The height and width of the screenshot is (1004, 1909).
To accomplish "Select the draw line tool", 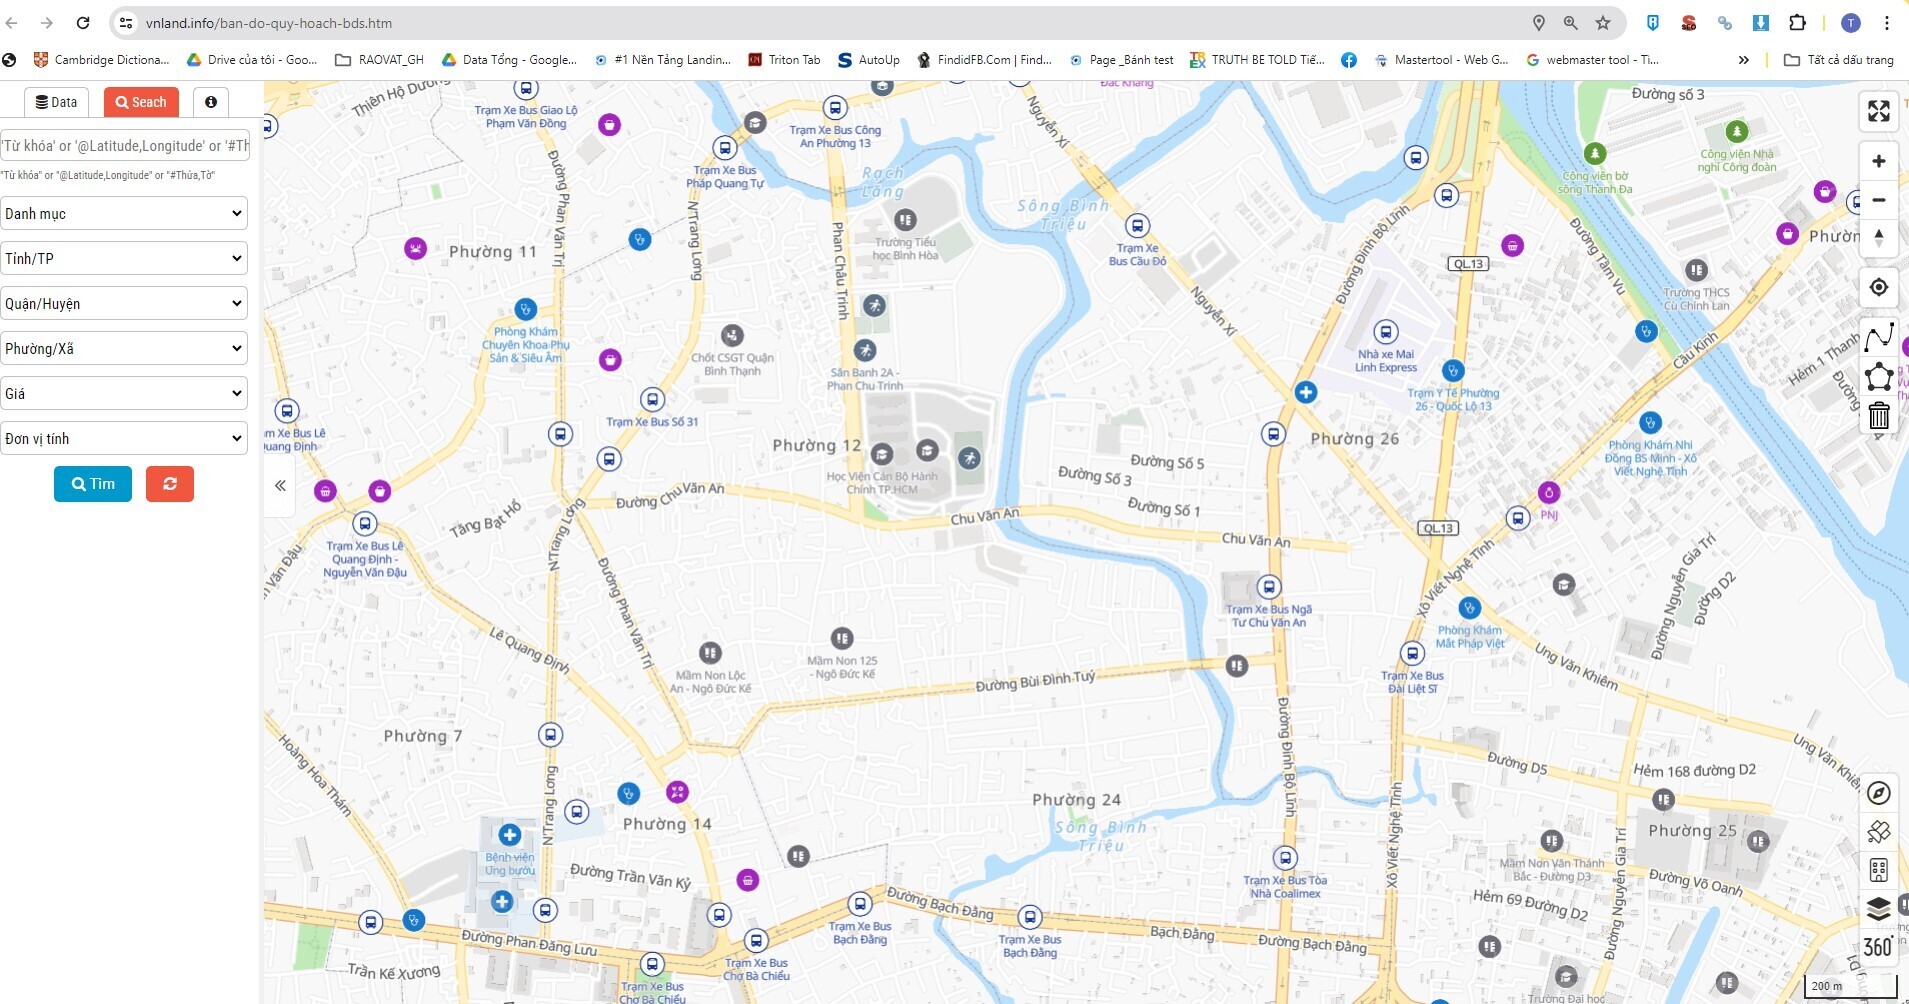I will (1878, 338).
